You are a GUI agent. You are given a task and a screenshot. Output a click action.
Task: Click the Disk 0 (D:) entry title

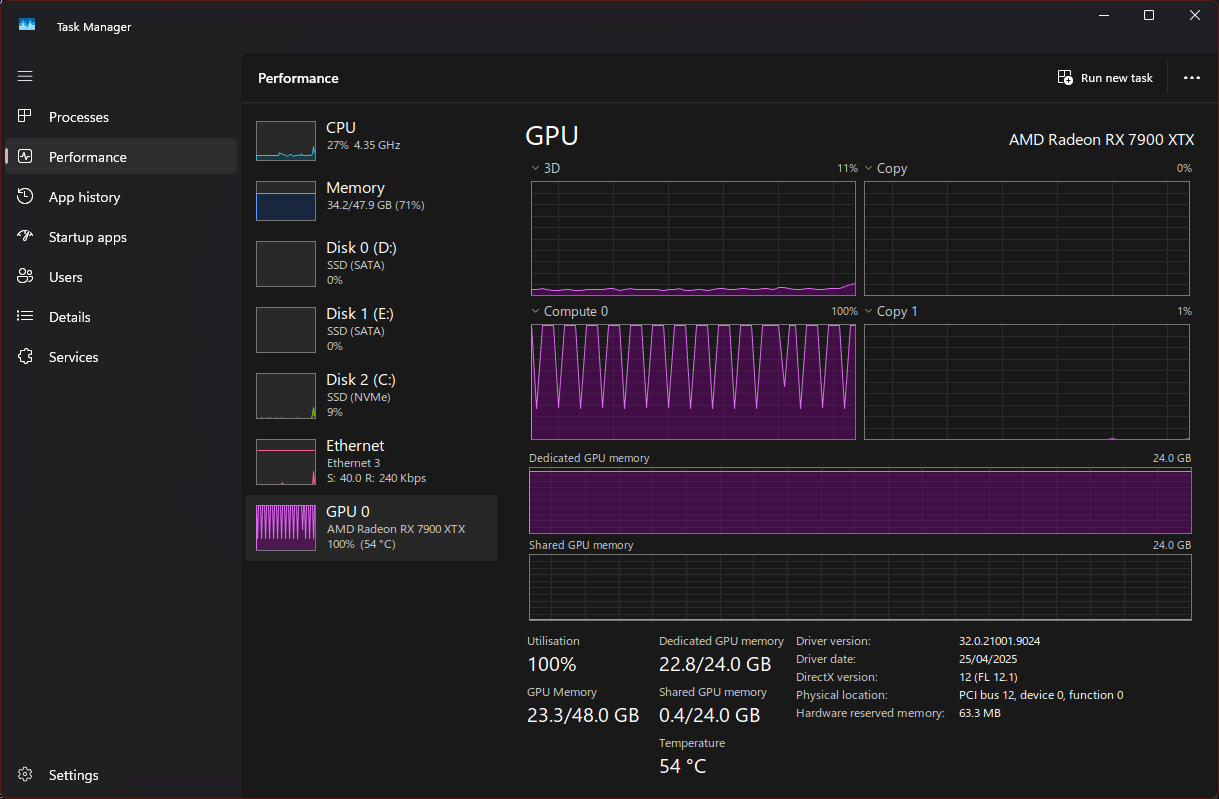(361, 248)
